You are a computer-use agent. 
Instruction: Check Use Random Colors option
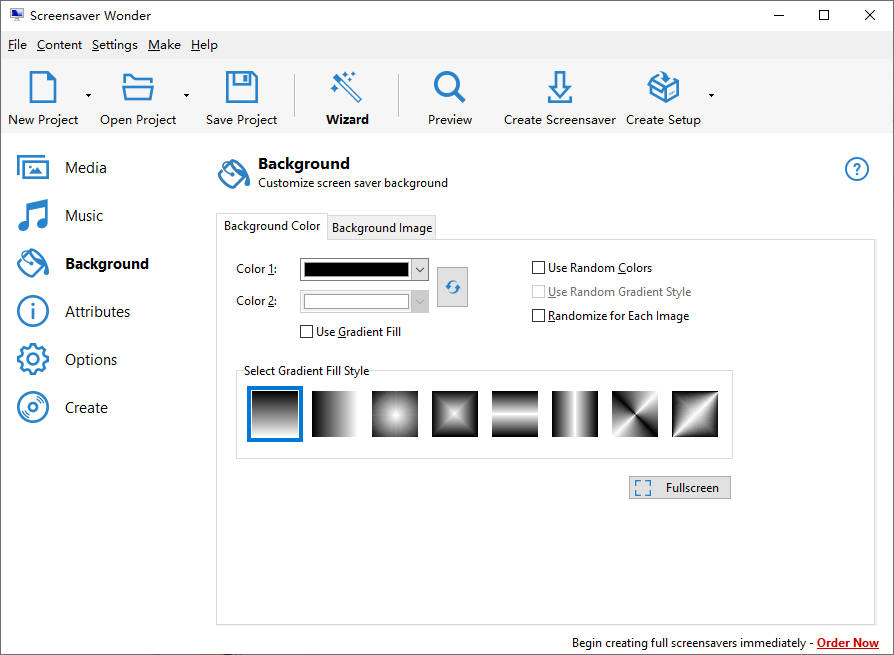click(539, 268)
